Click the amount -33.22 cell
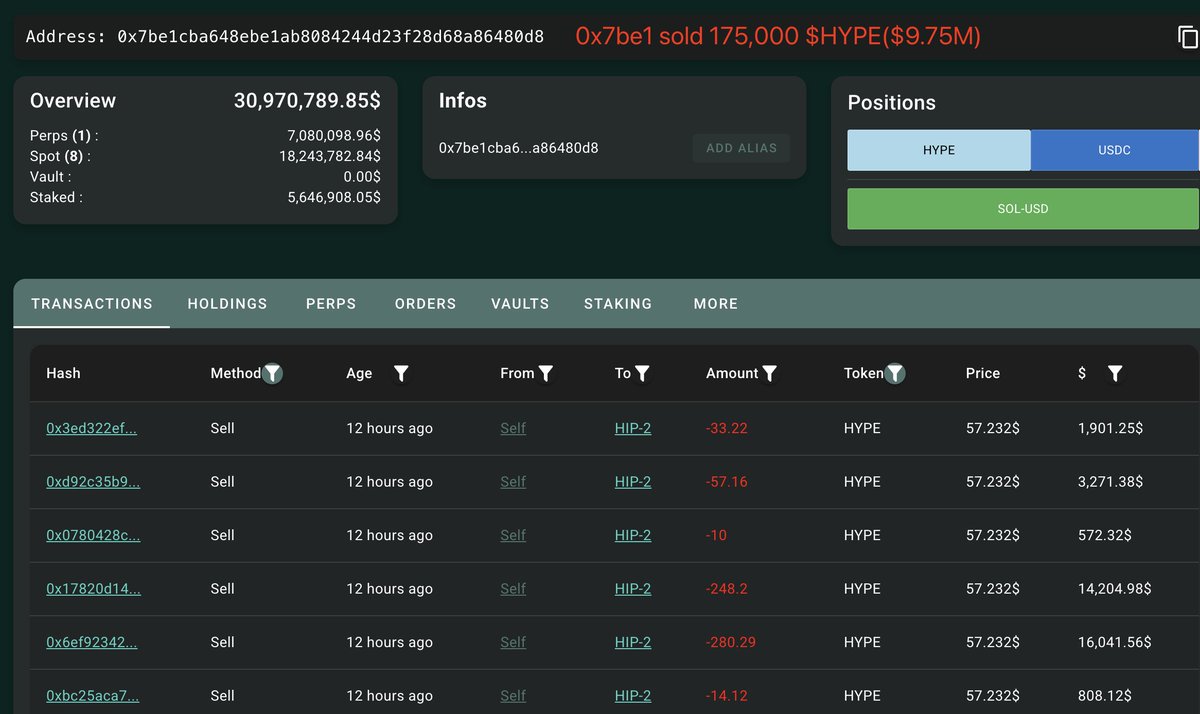This screenshot has width=1200, height=714. pos(727,428)
